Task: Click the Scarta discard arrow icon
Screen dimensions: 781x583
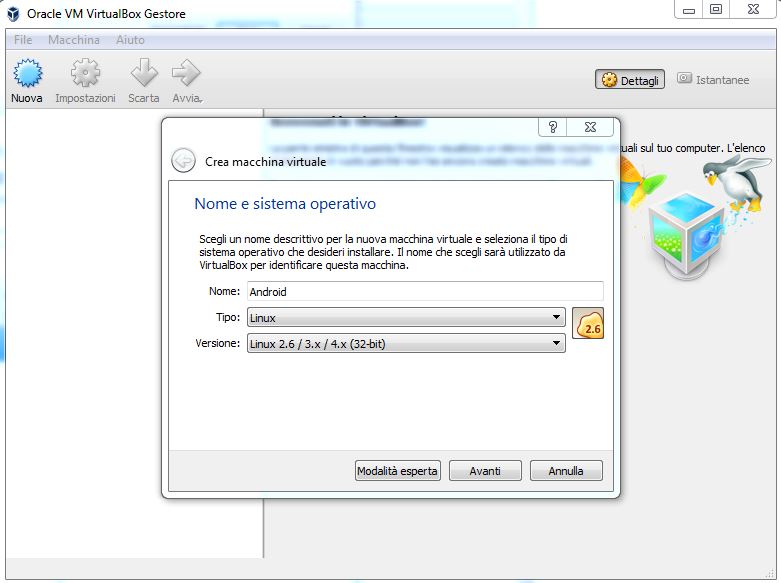Action: pos(144,75)
